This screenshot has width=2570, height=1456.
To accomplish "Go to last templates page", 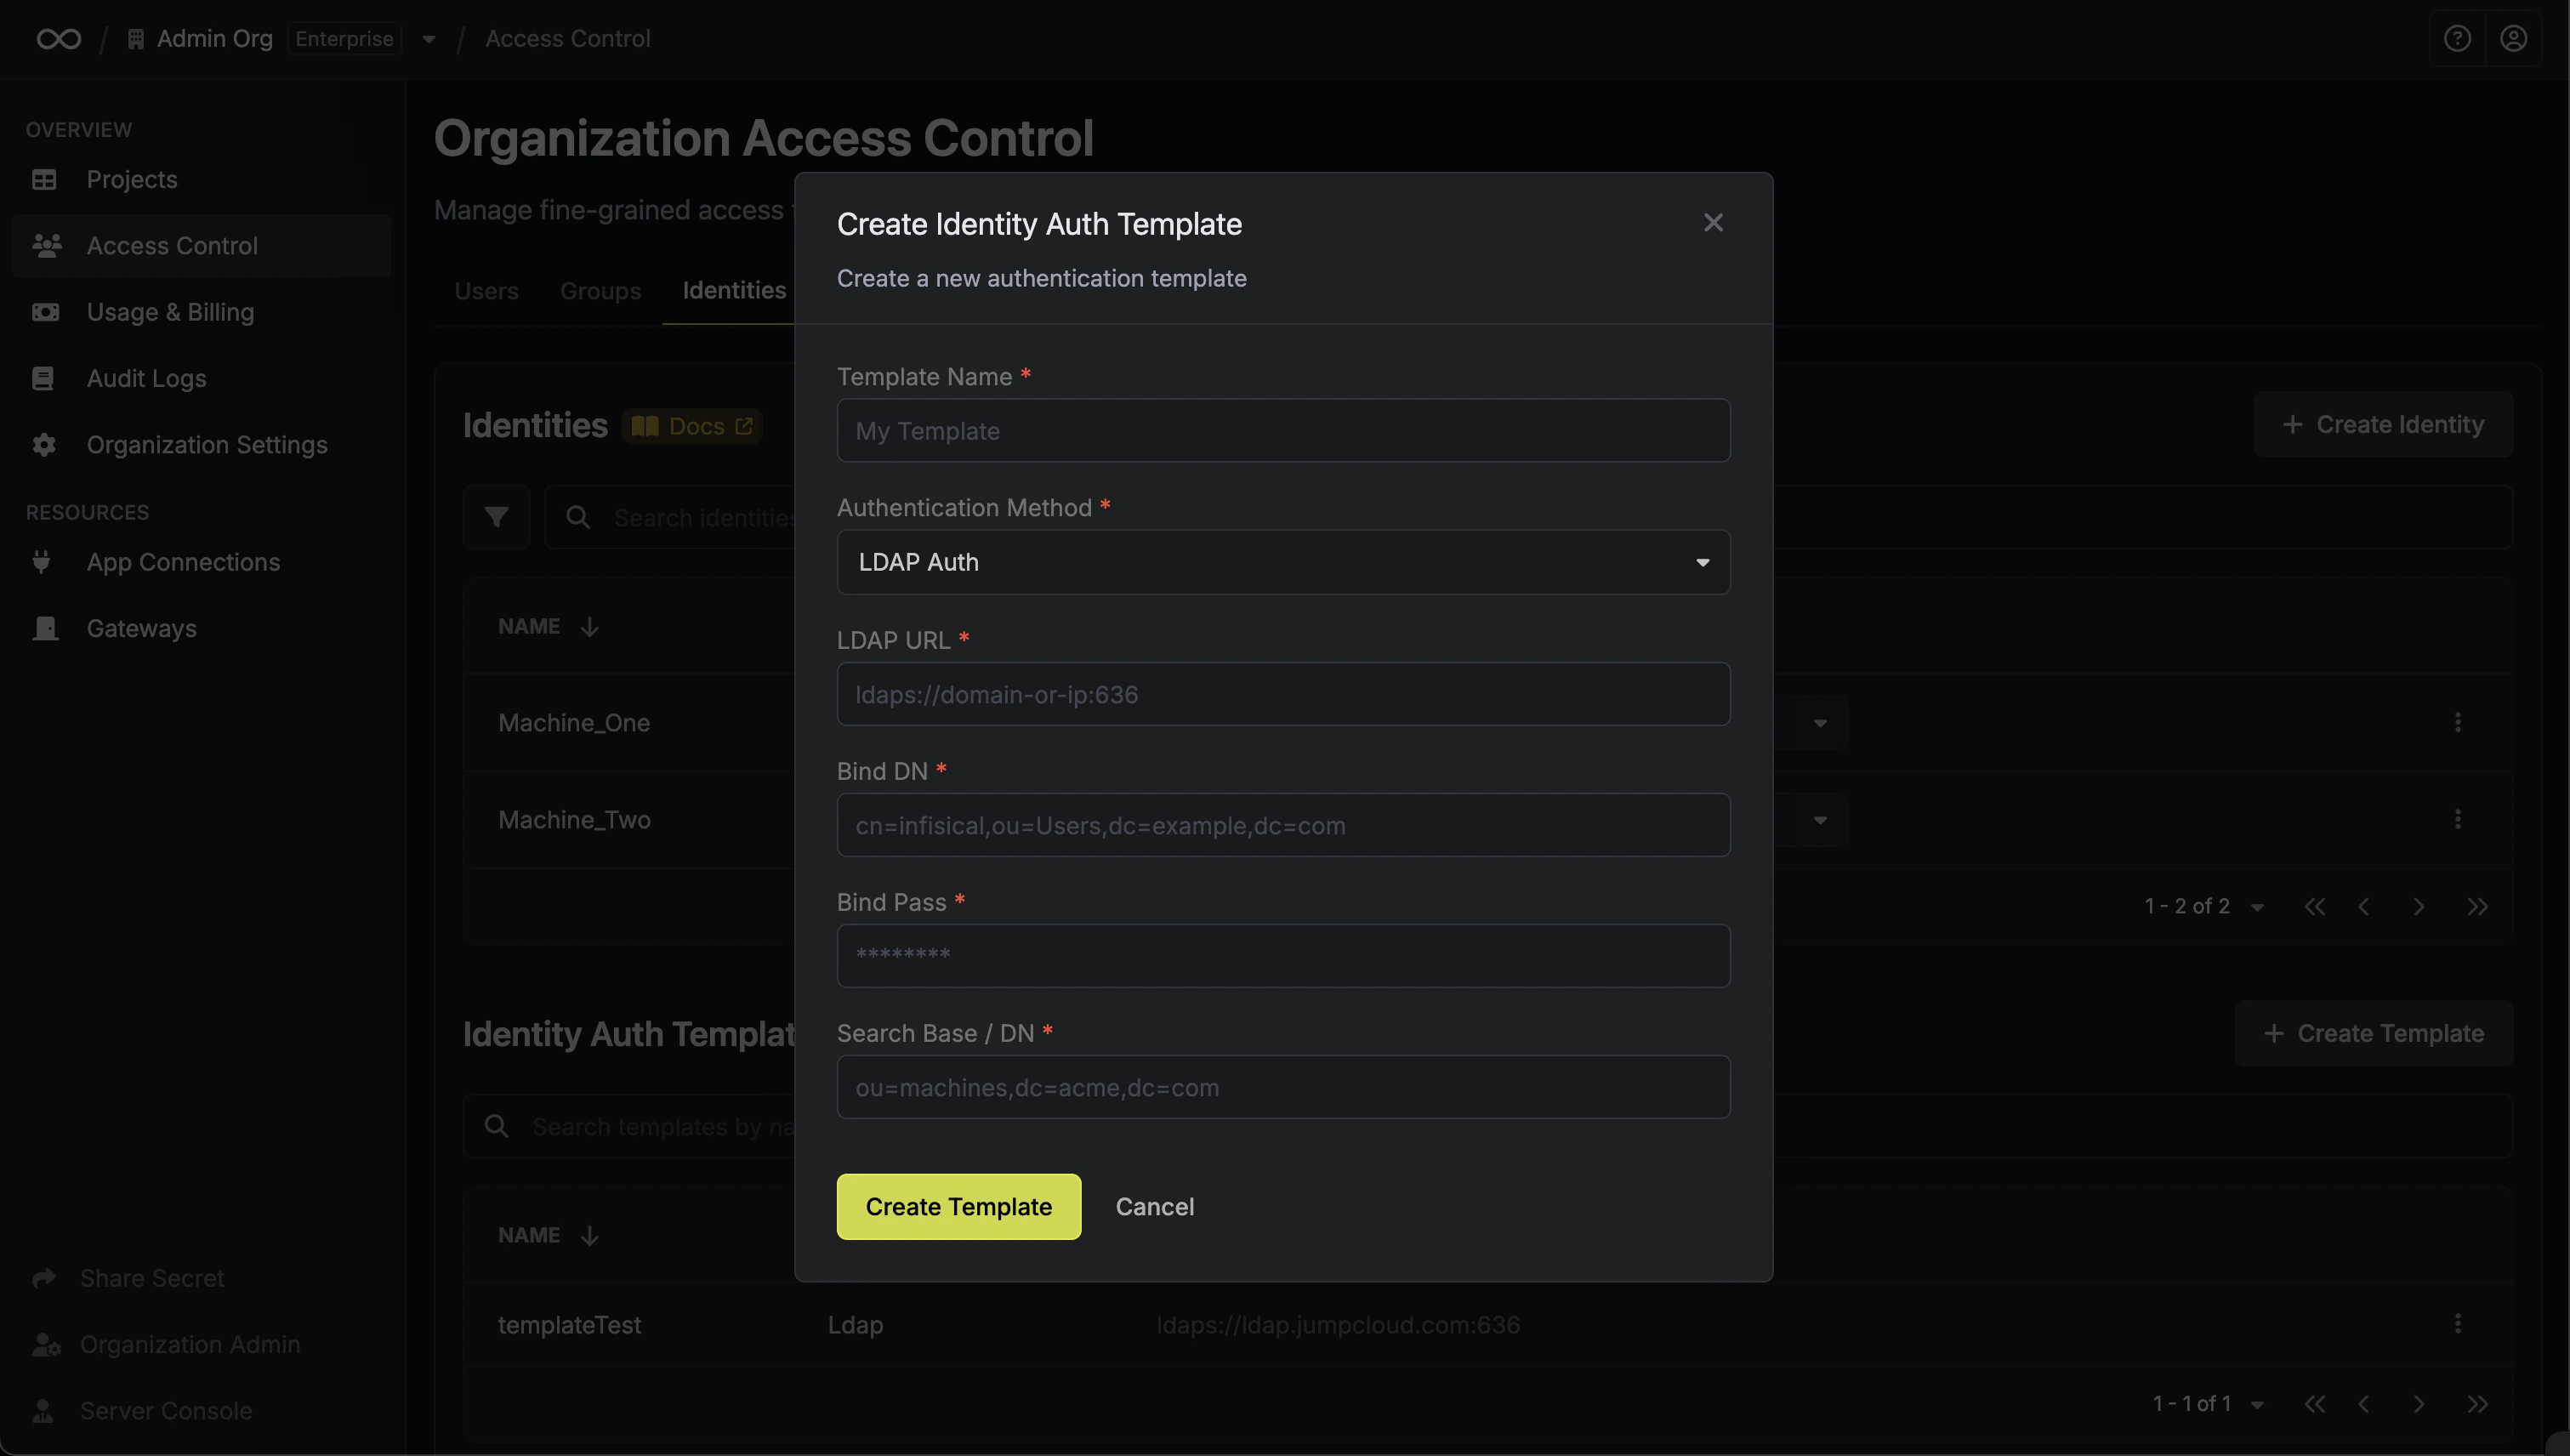I will click(2477, 1404).
